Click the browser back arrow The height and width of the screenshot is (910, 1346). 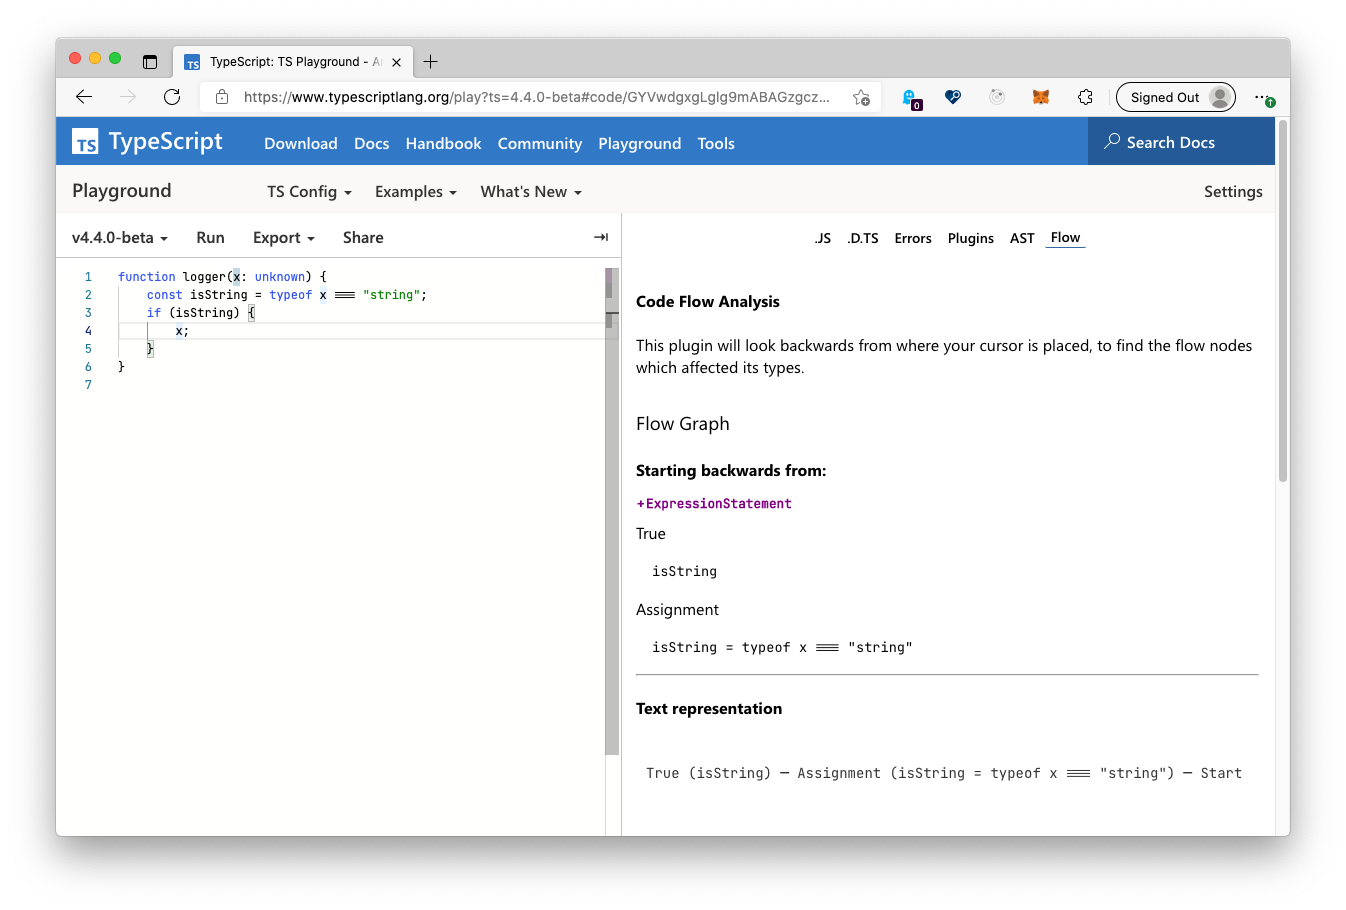84,97
